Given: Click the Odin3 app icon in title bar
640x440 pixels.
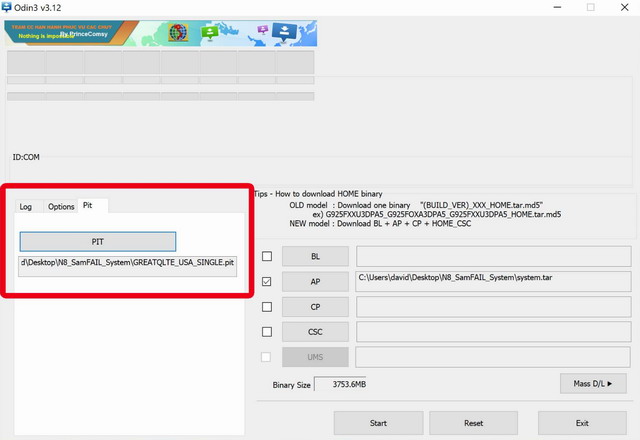Looking at the screenshot, I should coord(9,7).
